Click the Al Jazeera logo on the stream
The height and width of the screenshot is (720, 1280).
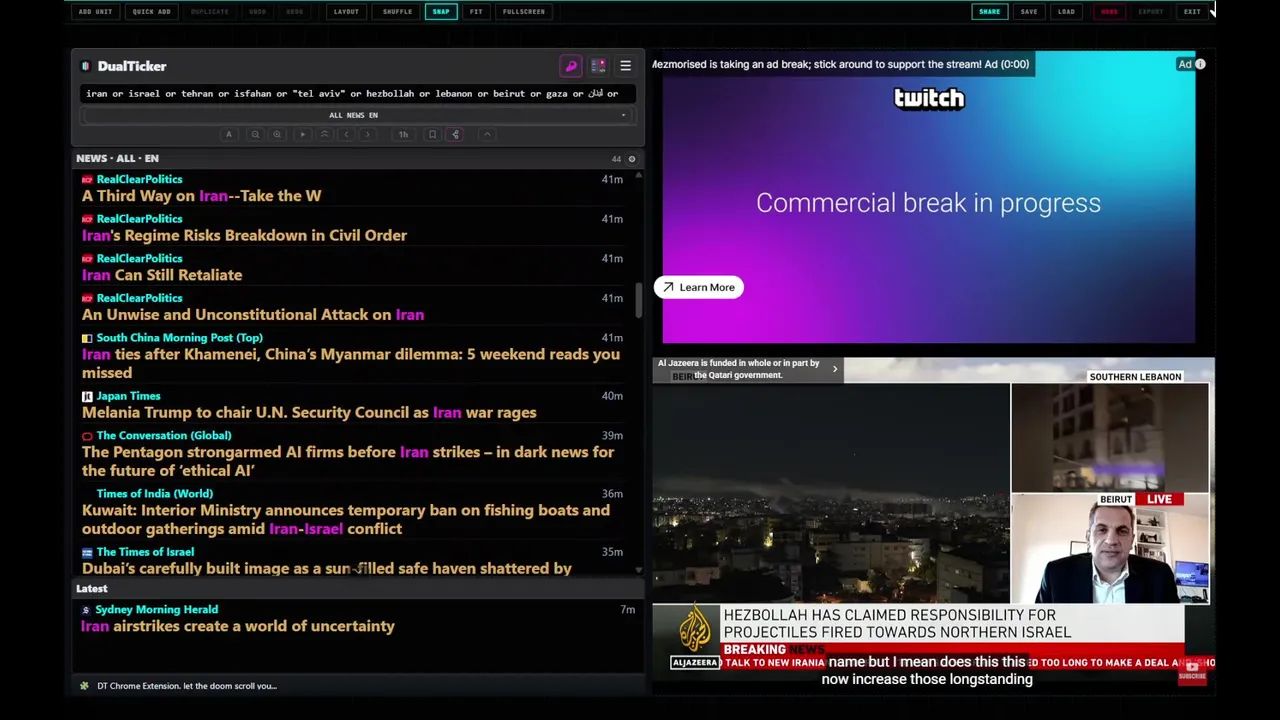click(694, 634)
